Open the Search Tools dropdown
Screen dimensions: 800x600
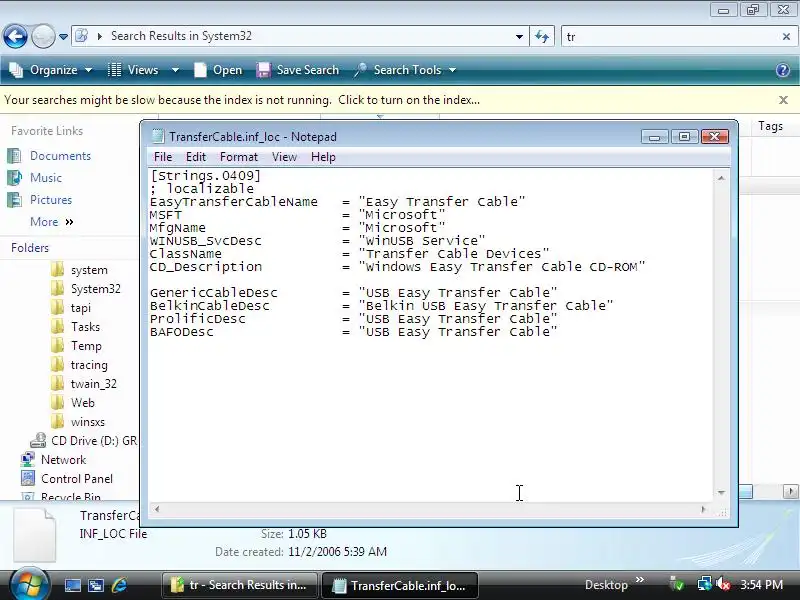405,70
